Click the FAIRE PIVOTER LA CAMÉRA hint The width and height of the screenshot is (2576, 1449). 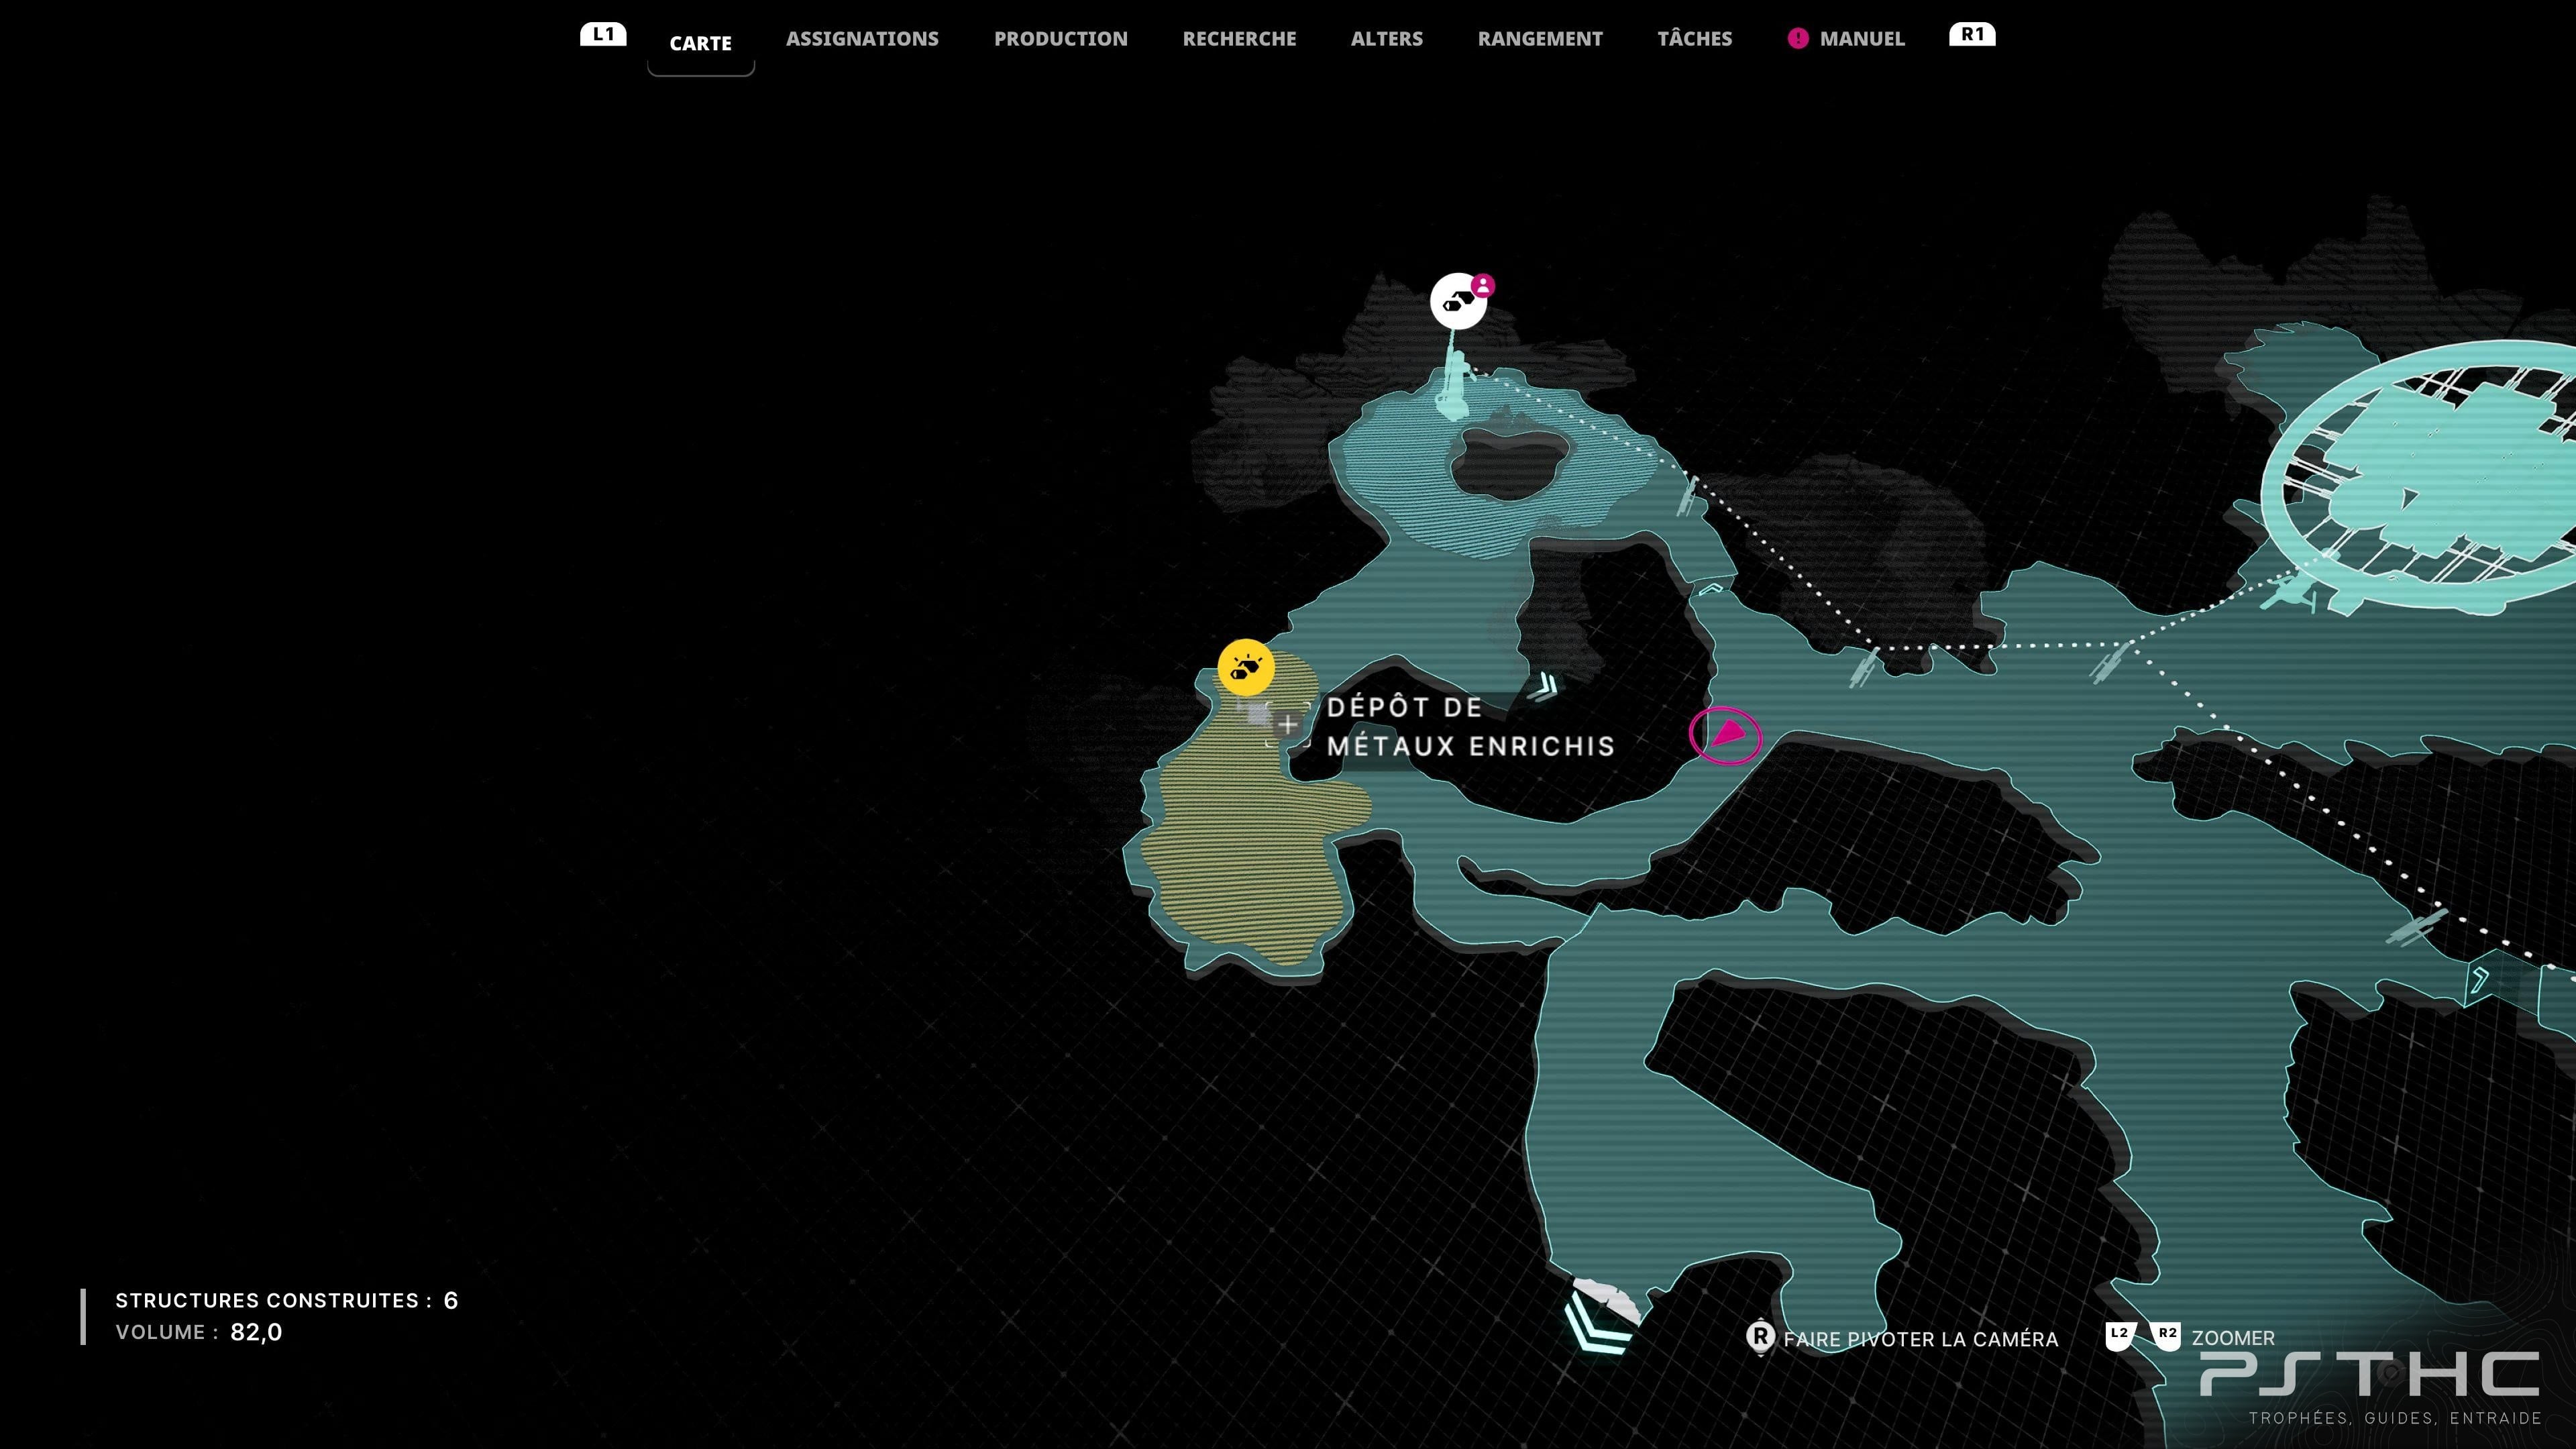[x=1920, y=1339]
